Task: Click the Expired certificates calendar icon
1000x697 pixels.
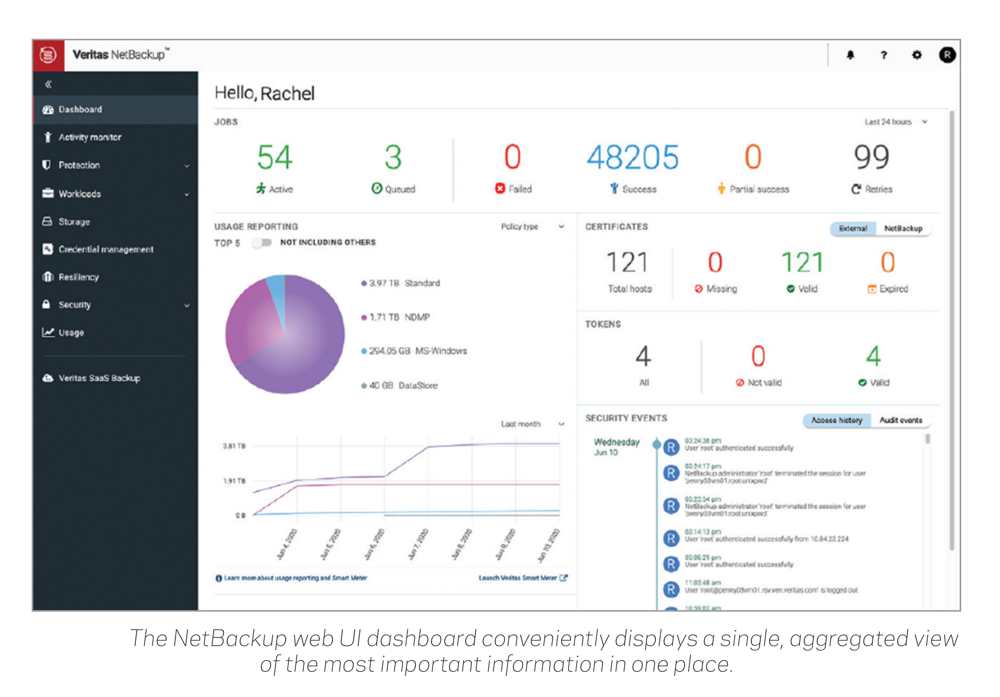Action: [872, 289]
